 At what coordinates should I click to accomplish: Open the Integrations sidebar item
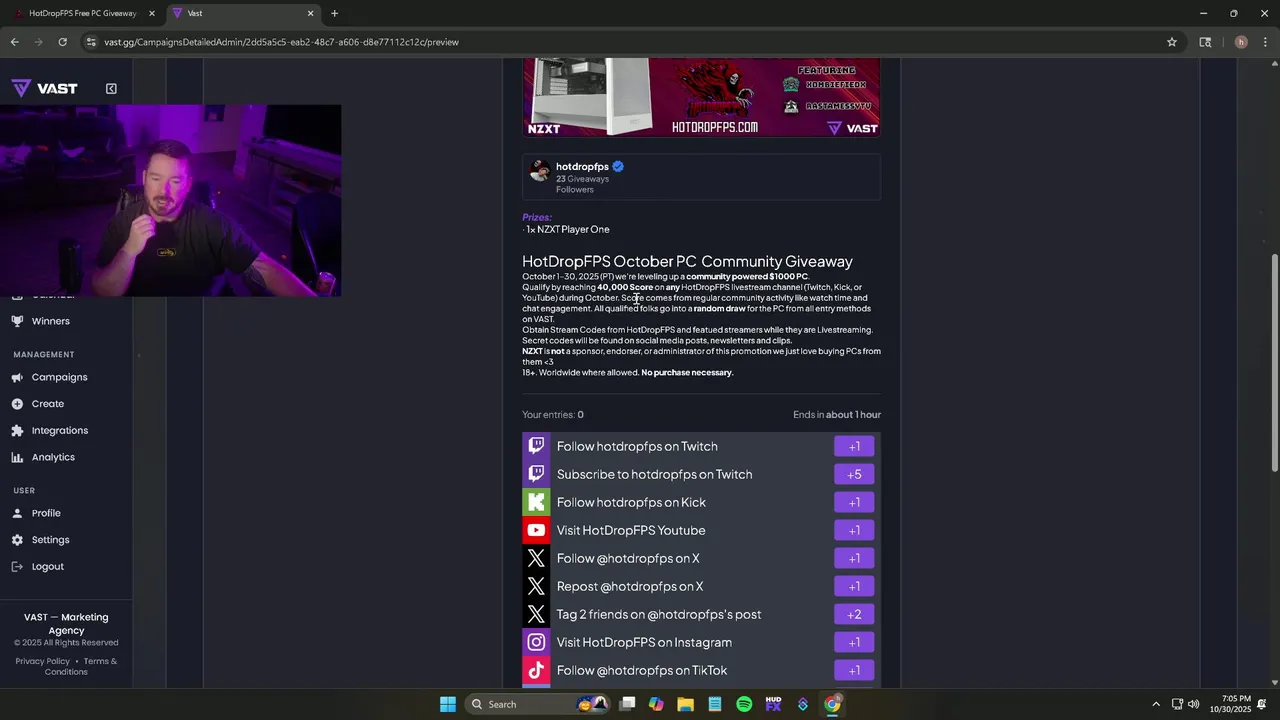[x=59, y=430]
